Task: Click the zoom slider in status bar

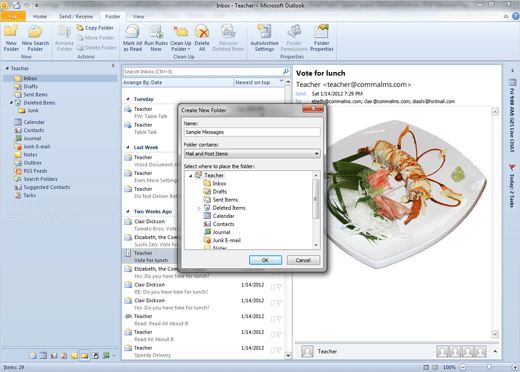Action: (489, 367)
